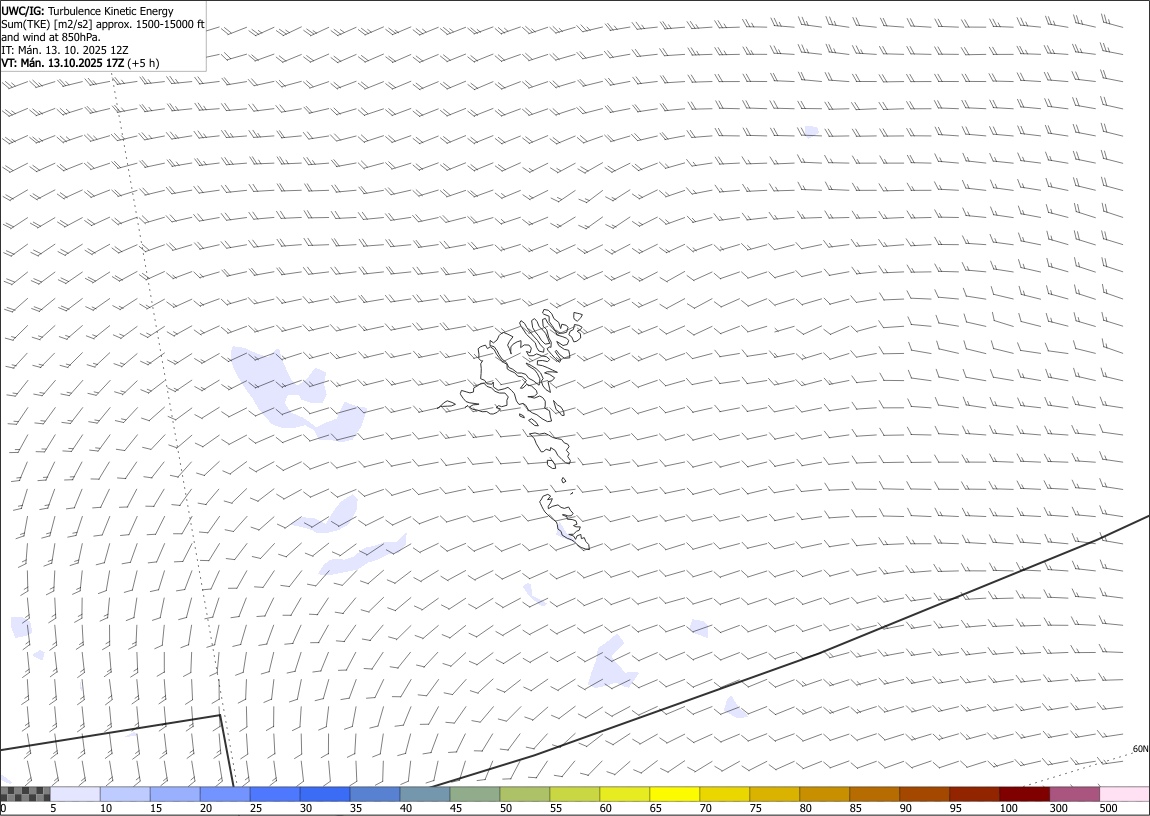Select the 20-25 blue legend swatch

point(224,794)
